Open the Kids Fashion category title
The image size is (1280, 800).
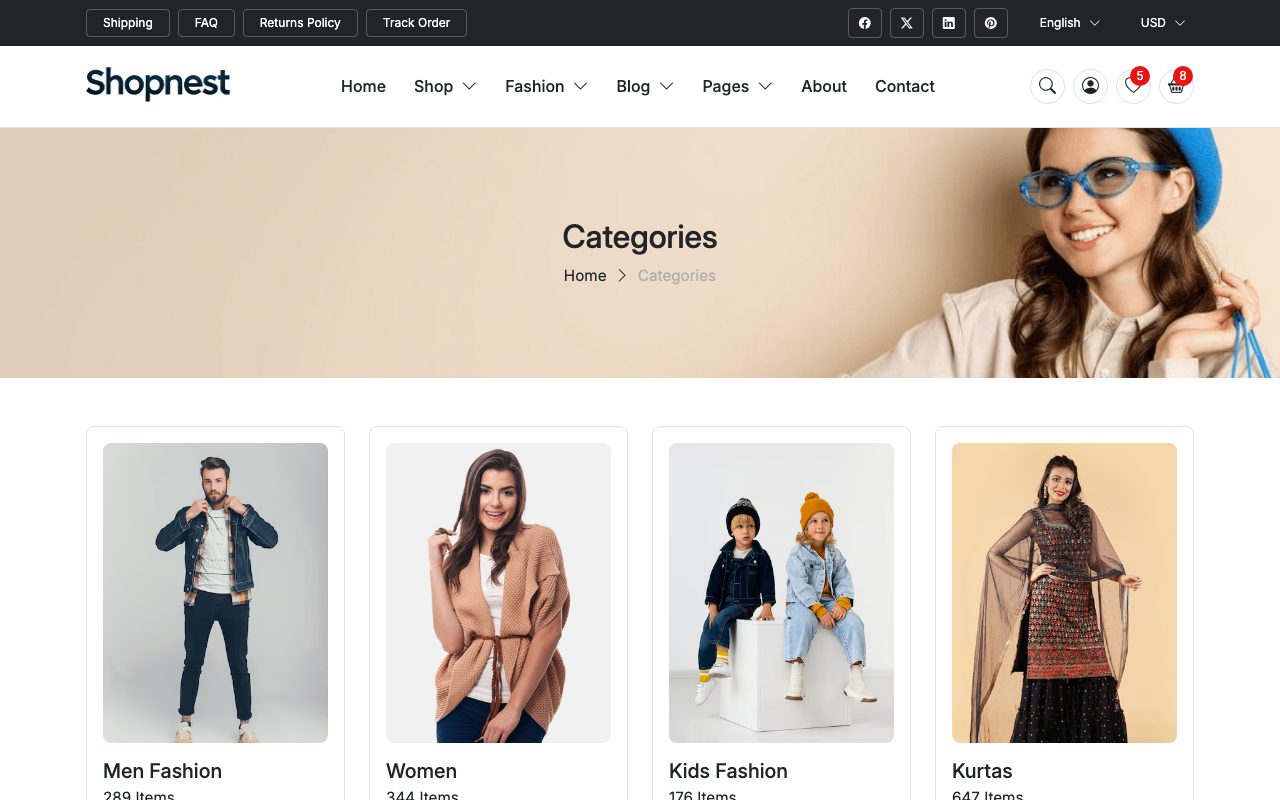click(728, 771)
